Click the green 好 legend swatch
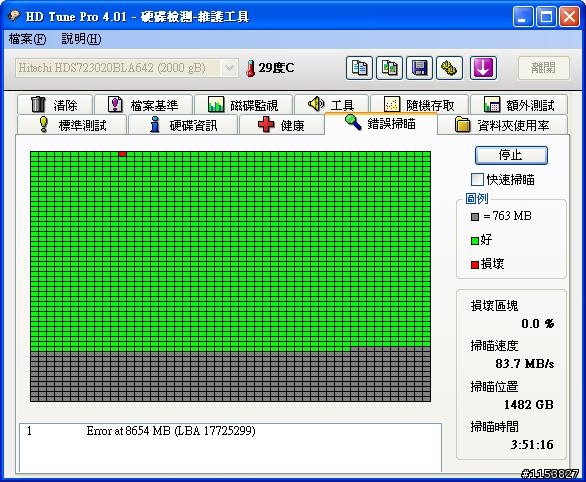The width and height of the screenshot is (586, 482). 475,241
